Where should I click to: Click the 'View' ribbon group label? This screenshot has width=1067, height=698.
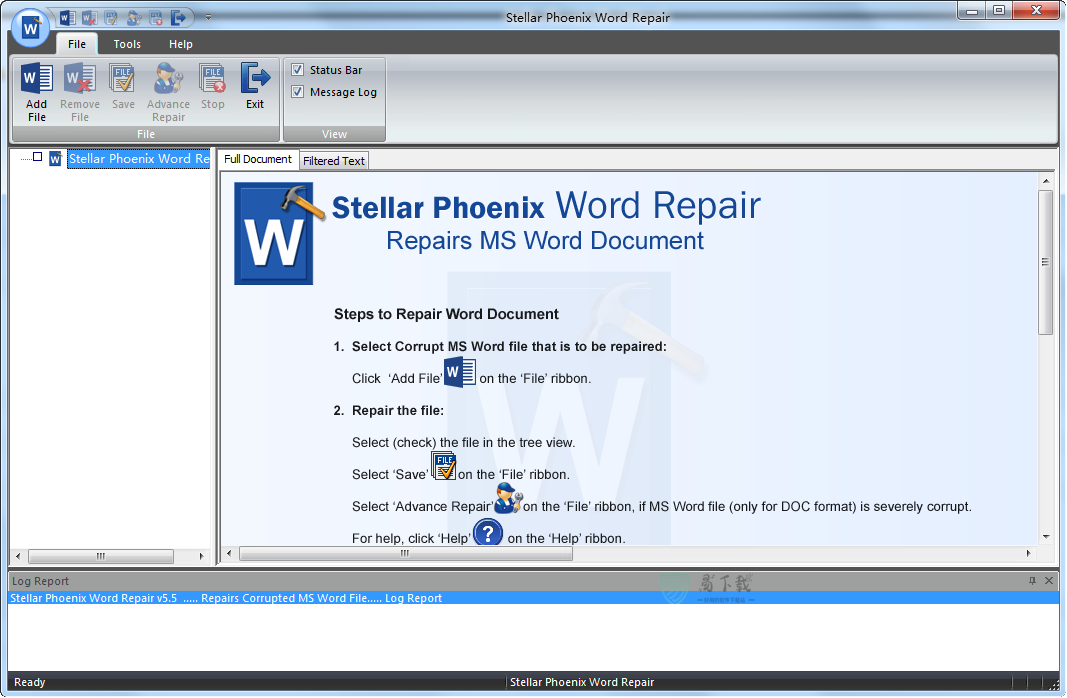point(334,134)
